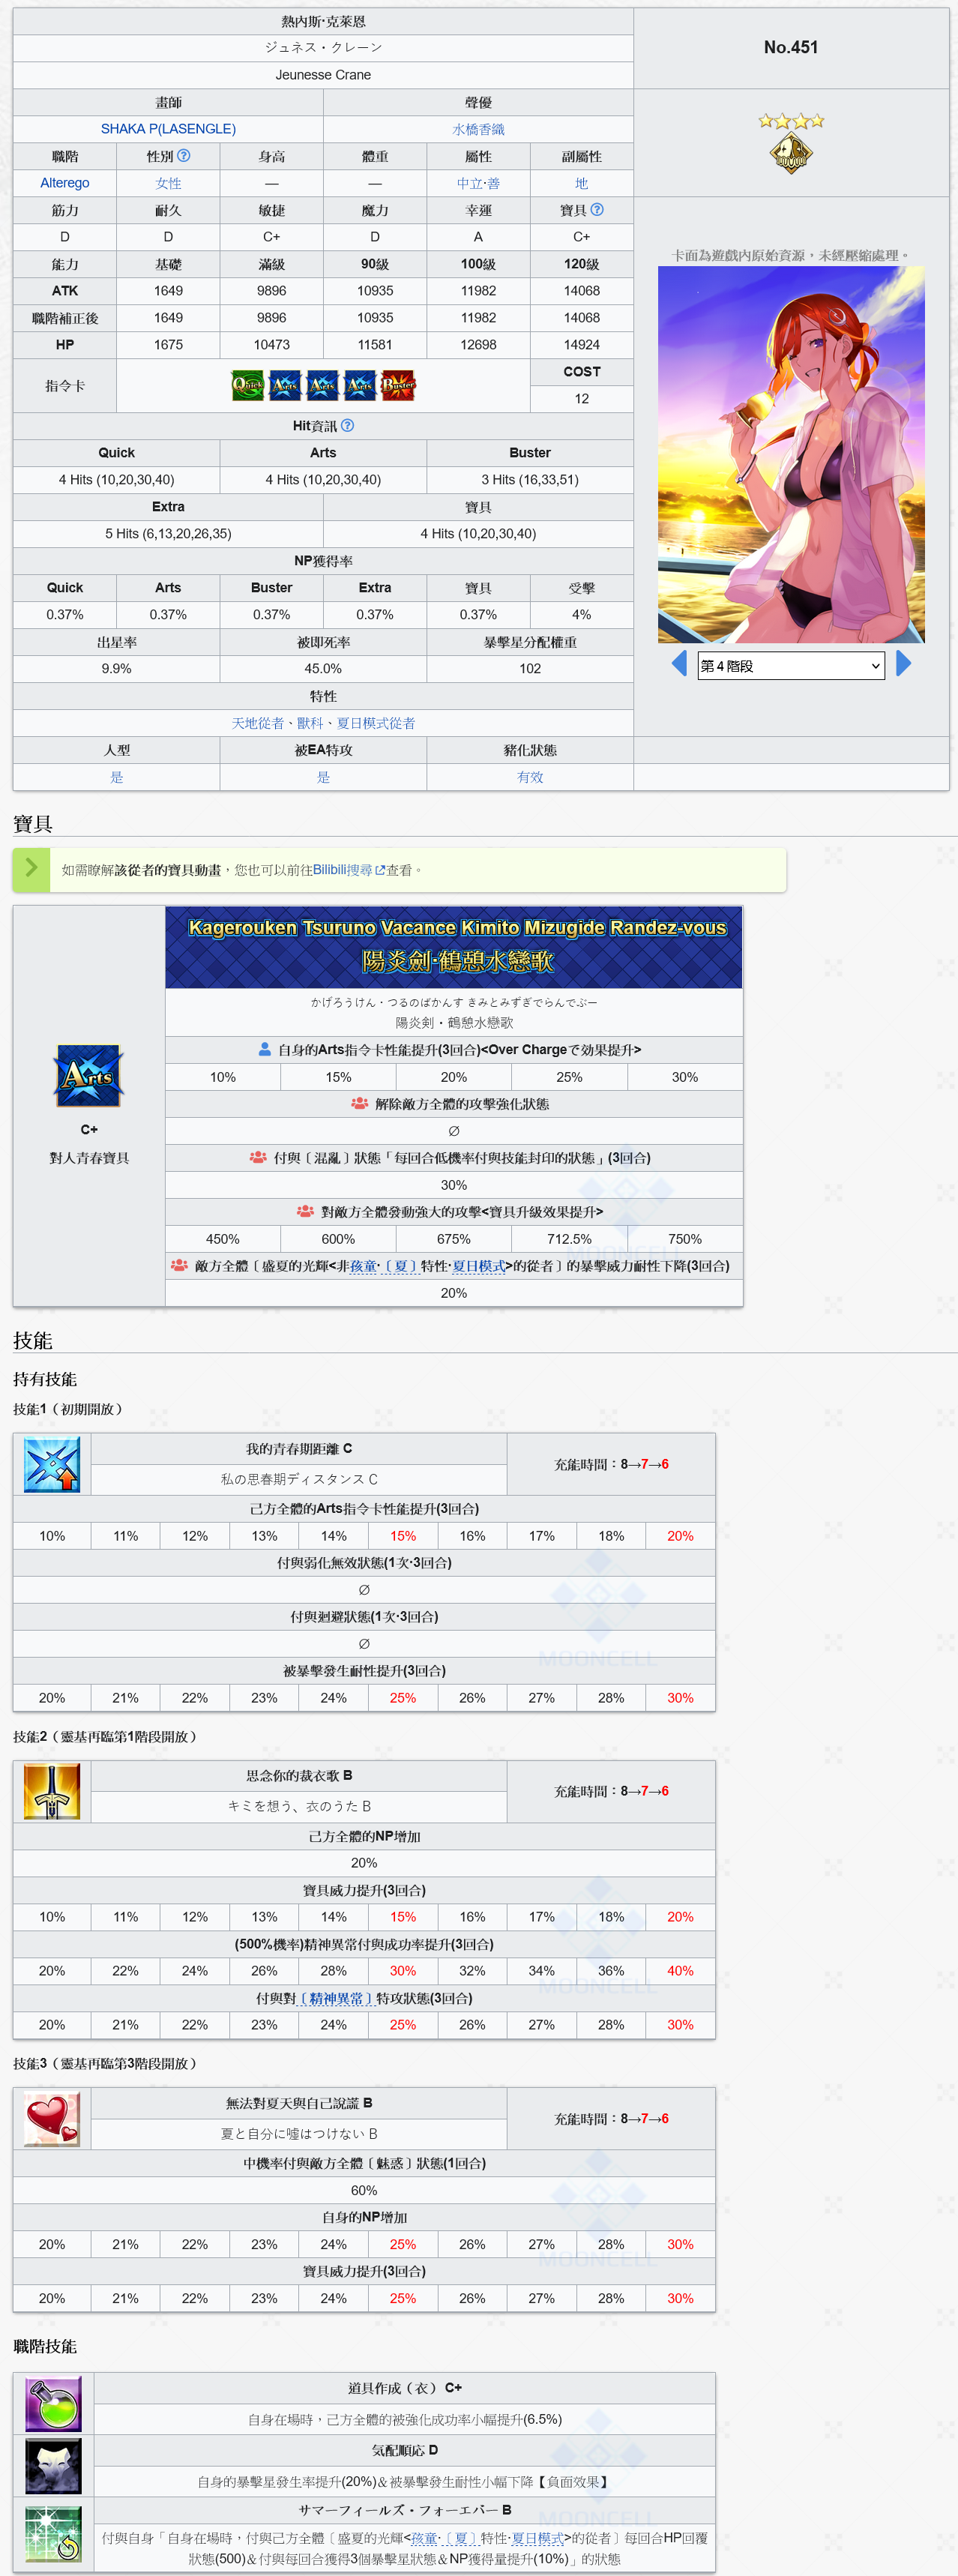Click skill 3 heart icon 無法對夏天與自己說謊
Image resolution: width=958 pixels, height=2576 pixels.
[52, 2119]
